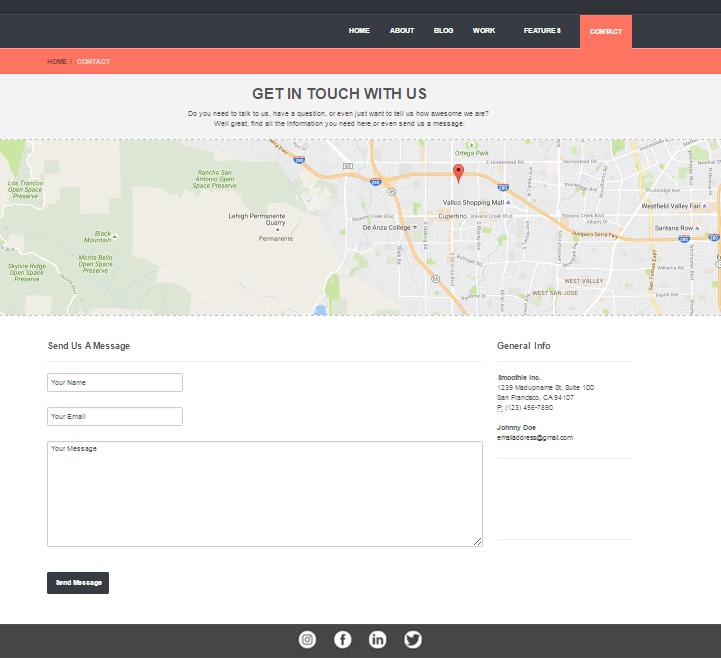Open the WORK nav item
This screenshot has height=658, width=721.
(484, 31)
